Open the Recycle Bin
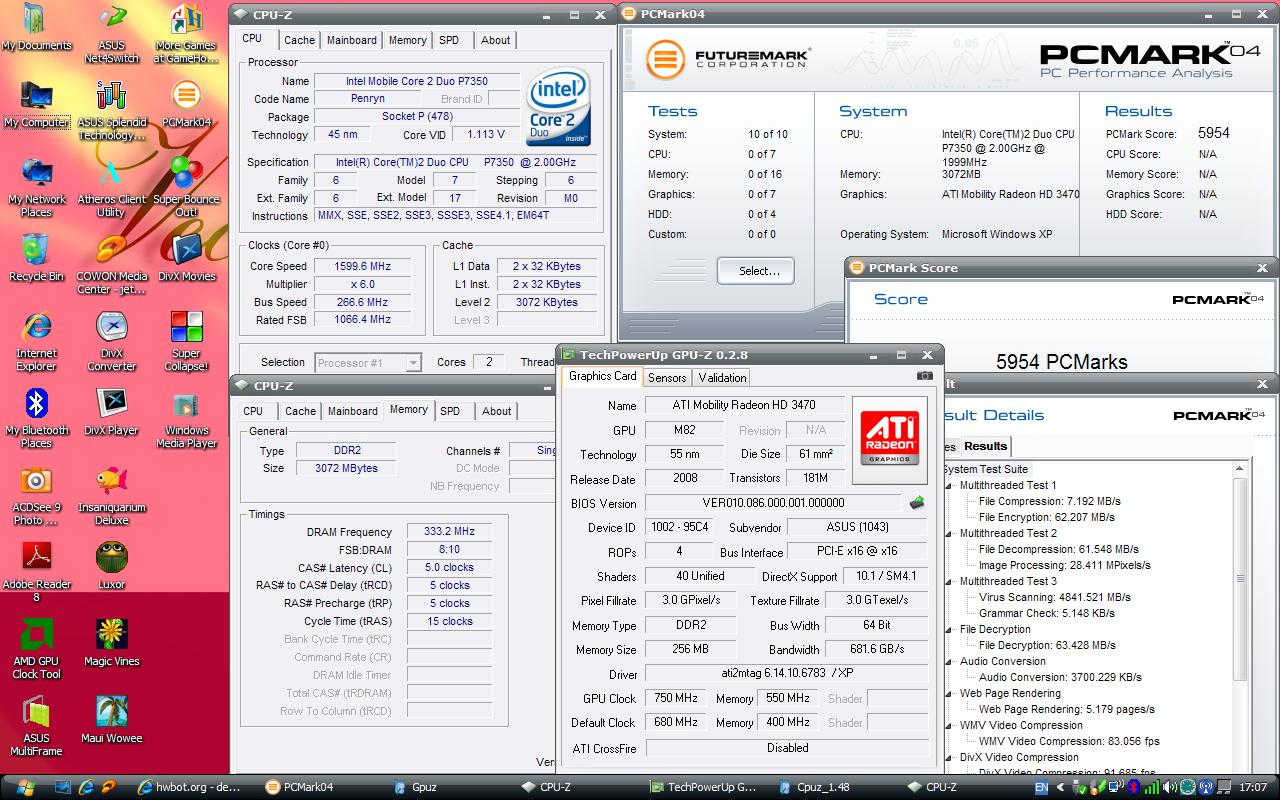The height and width of the screenshot is (800, 1280). [x=36, y=258]
